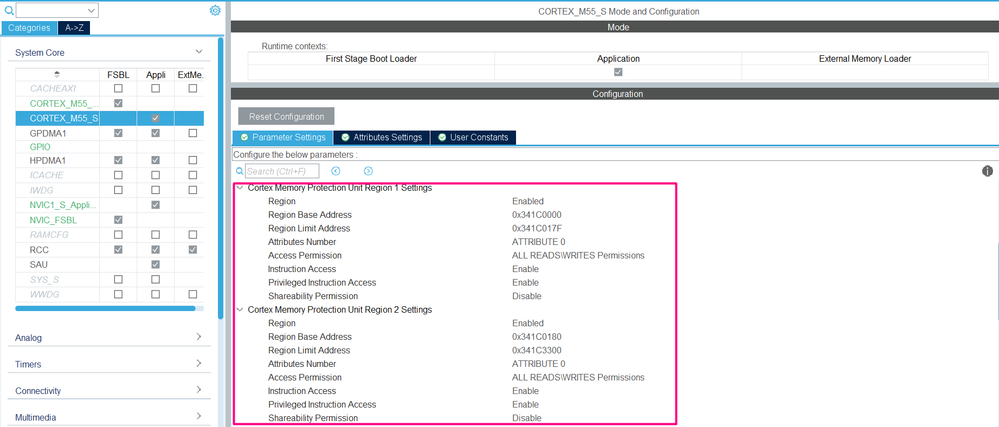This screenshot has height=427, width=999.
Task: Click the magnifier icon next to the parameter search field
Action: click(x=240, y=171)
